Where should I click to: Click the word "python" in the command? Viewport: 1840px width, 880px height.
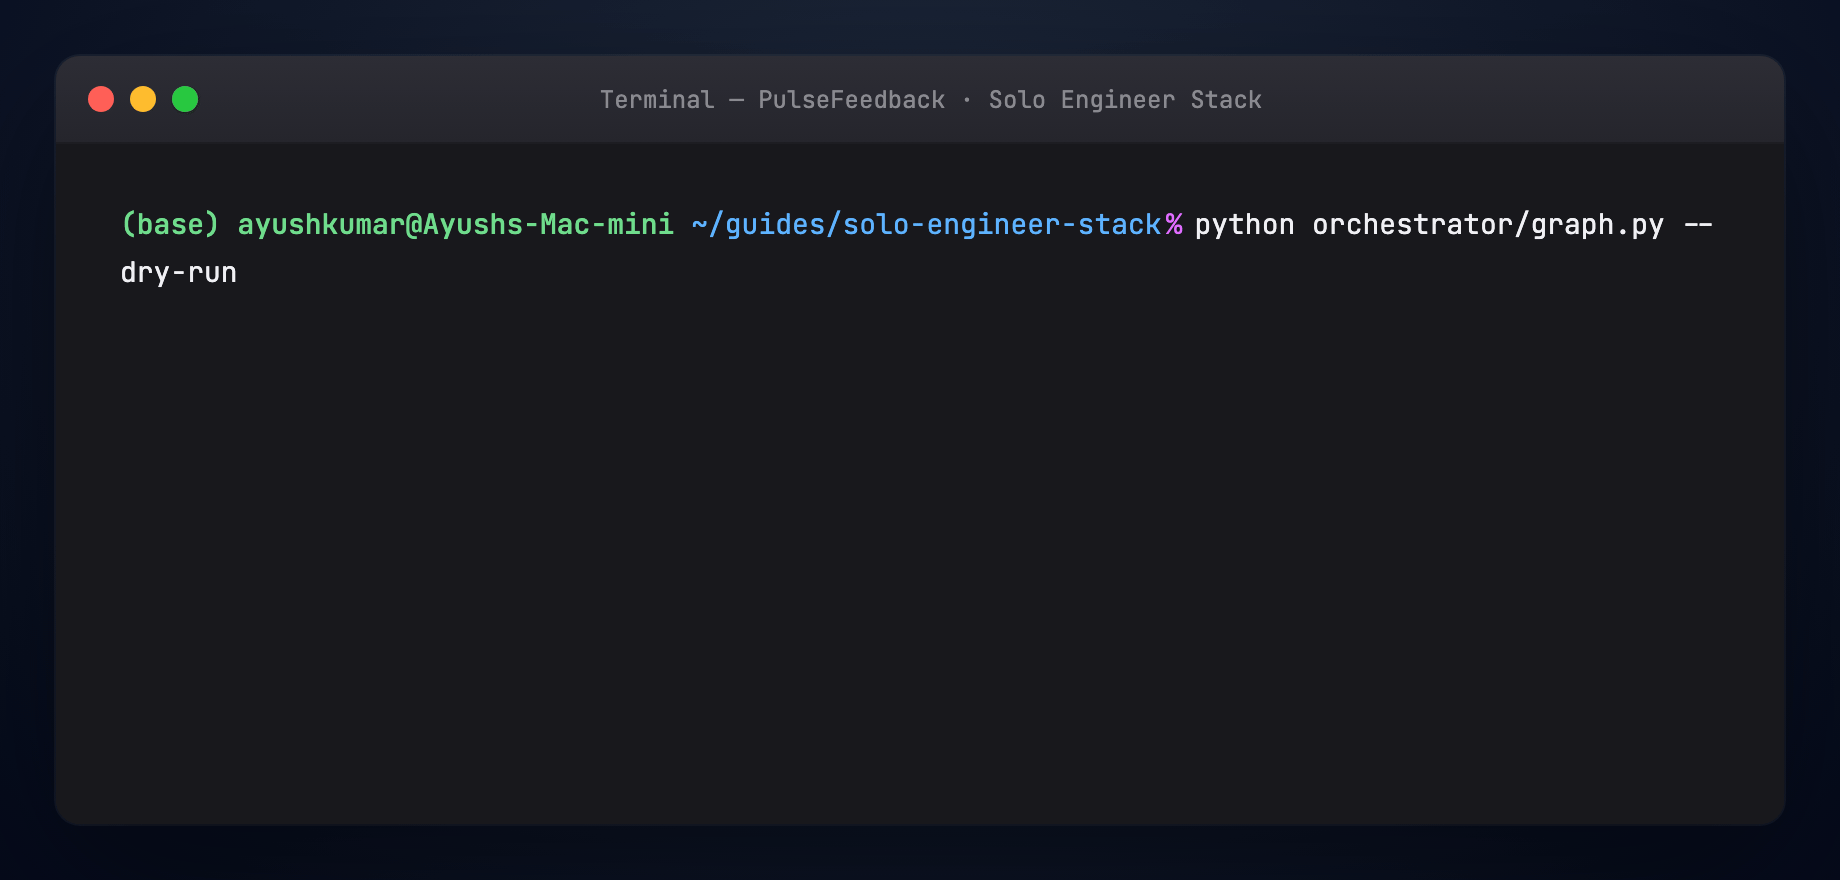1245,224
